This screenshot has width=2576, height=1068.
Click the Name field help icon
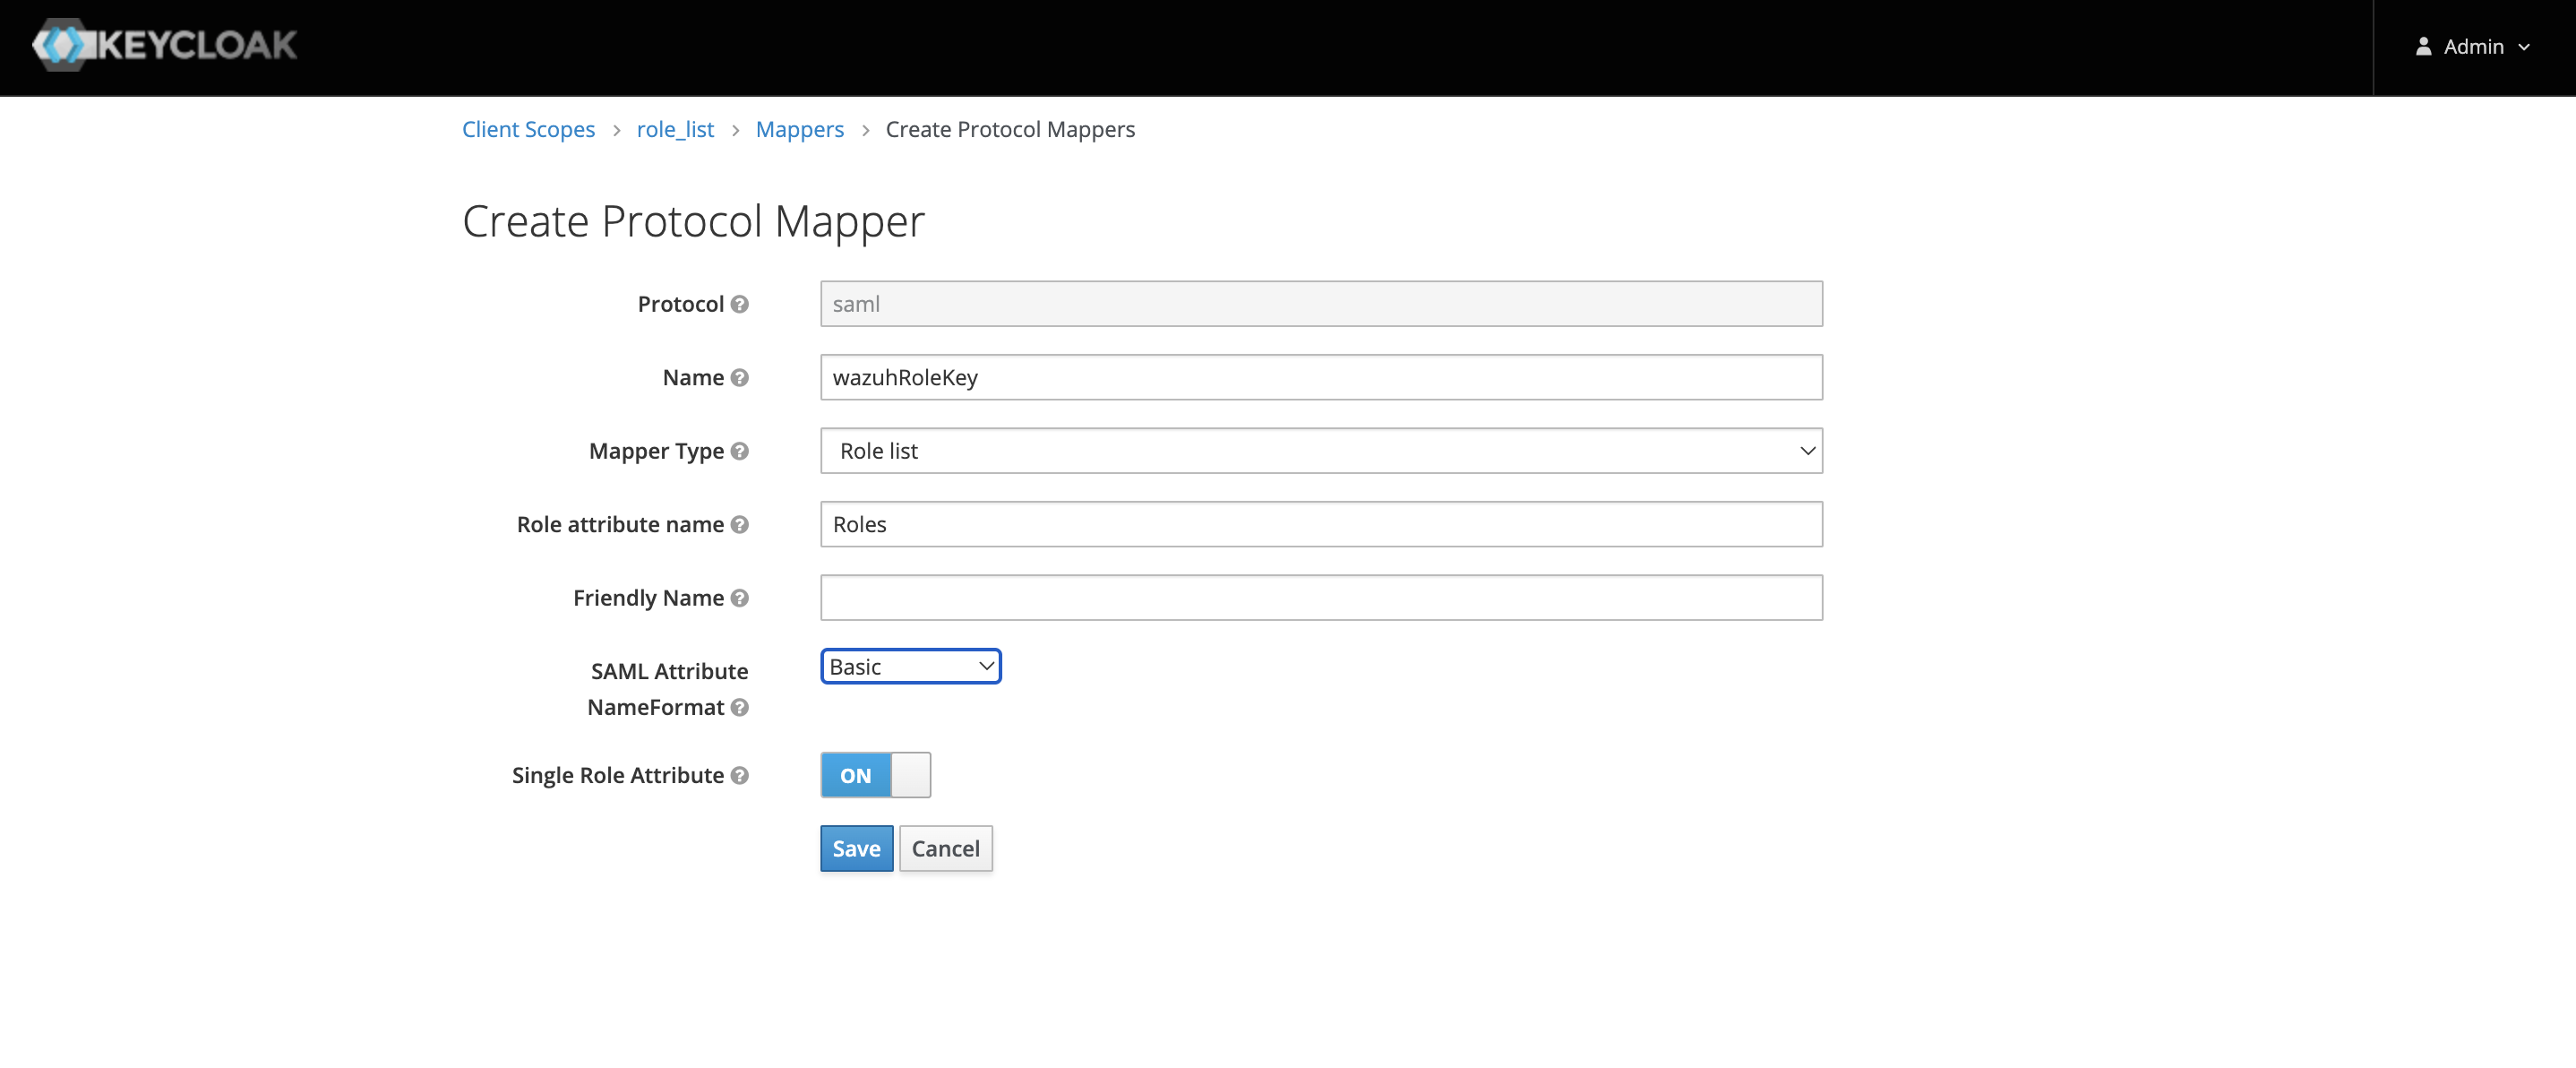(739, 377)
